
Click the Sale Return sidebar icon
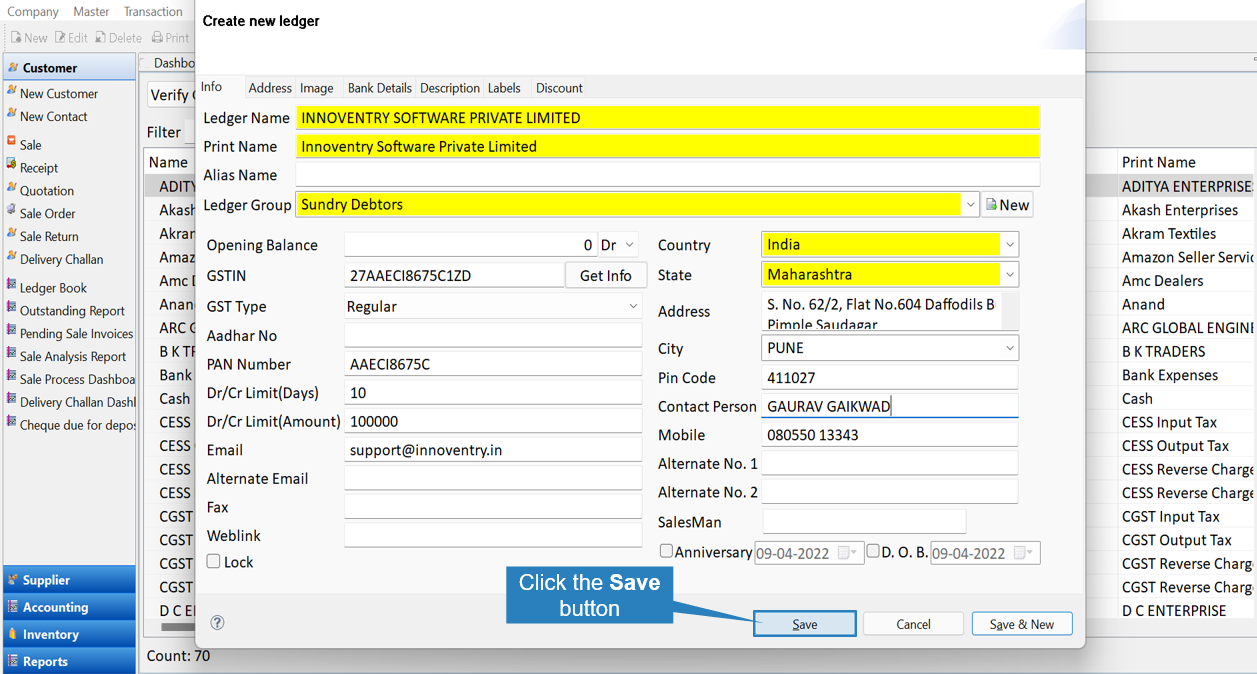pyautogui.click(x=11, y=235)
